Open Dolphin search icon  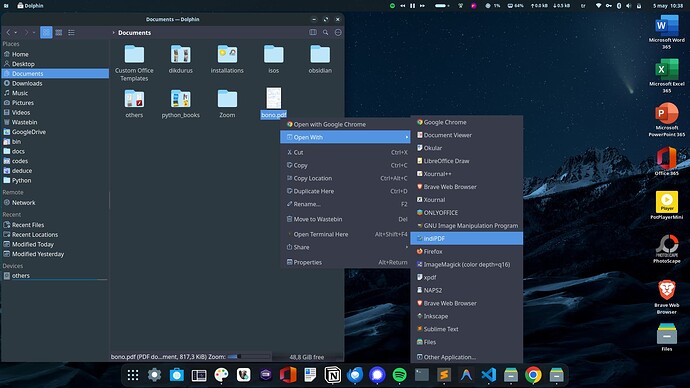(x=326, y=33)
